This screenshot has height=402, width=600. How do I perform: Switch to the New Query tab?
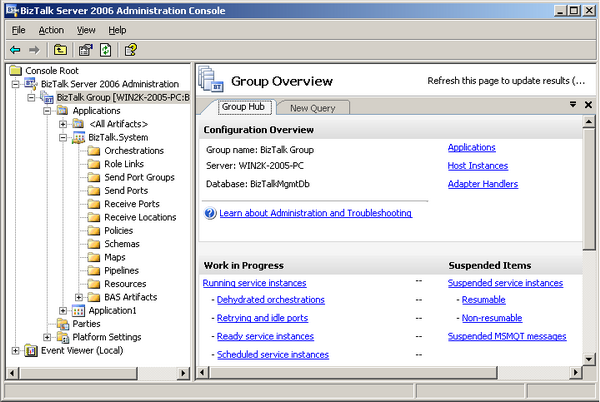[313, 108]
